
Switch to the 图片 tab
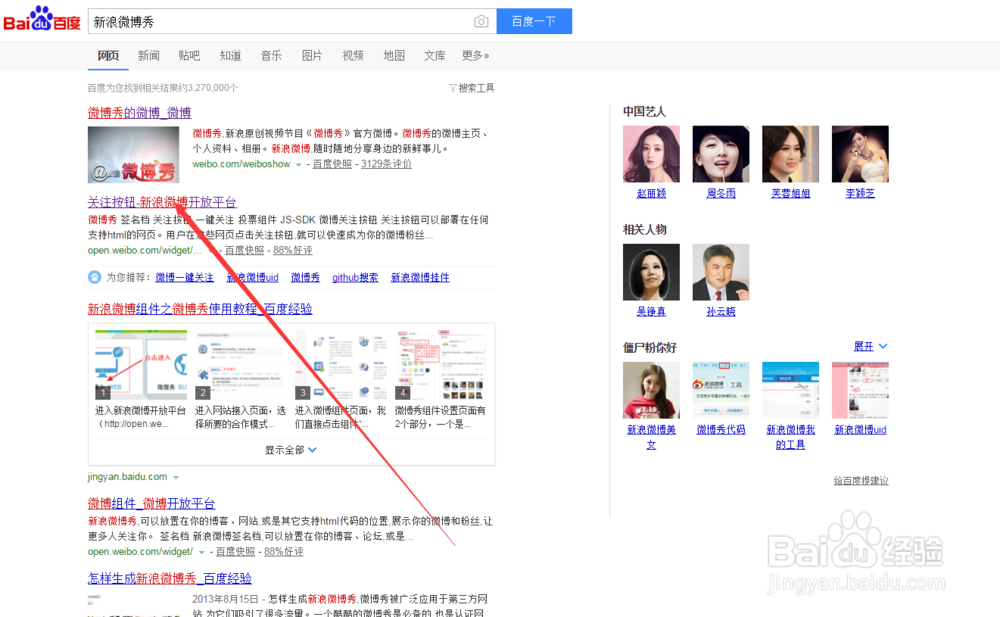[312, 56]
